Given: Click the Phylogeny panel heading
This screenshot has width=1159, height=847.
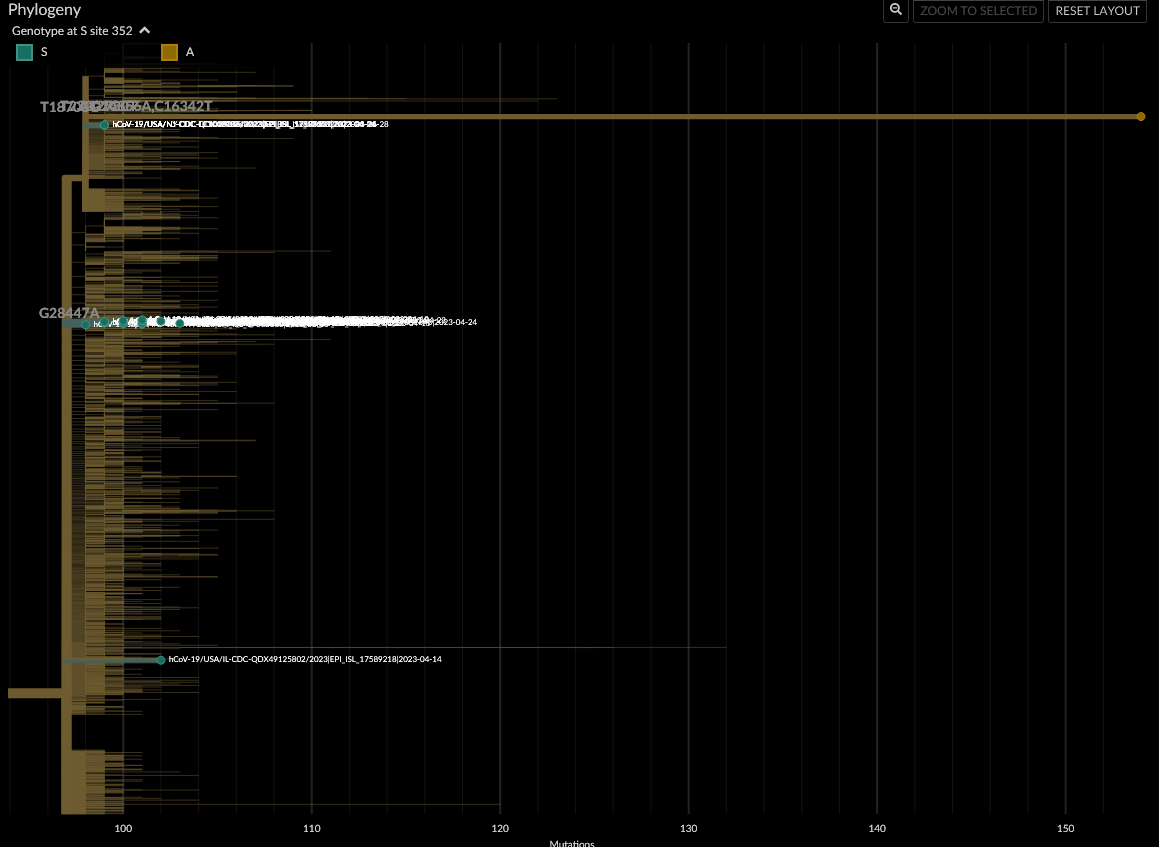Looking at the screenshot, I should (x=44, y=9).
